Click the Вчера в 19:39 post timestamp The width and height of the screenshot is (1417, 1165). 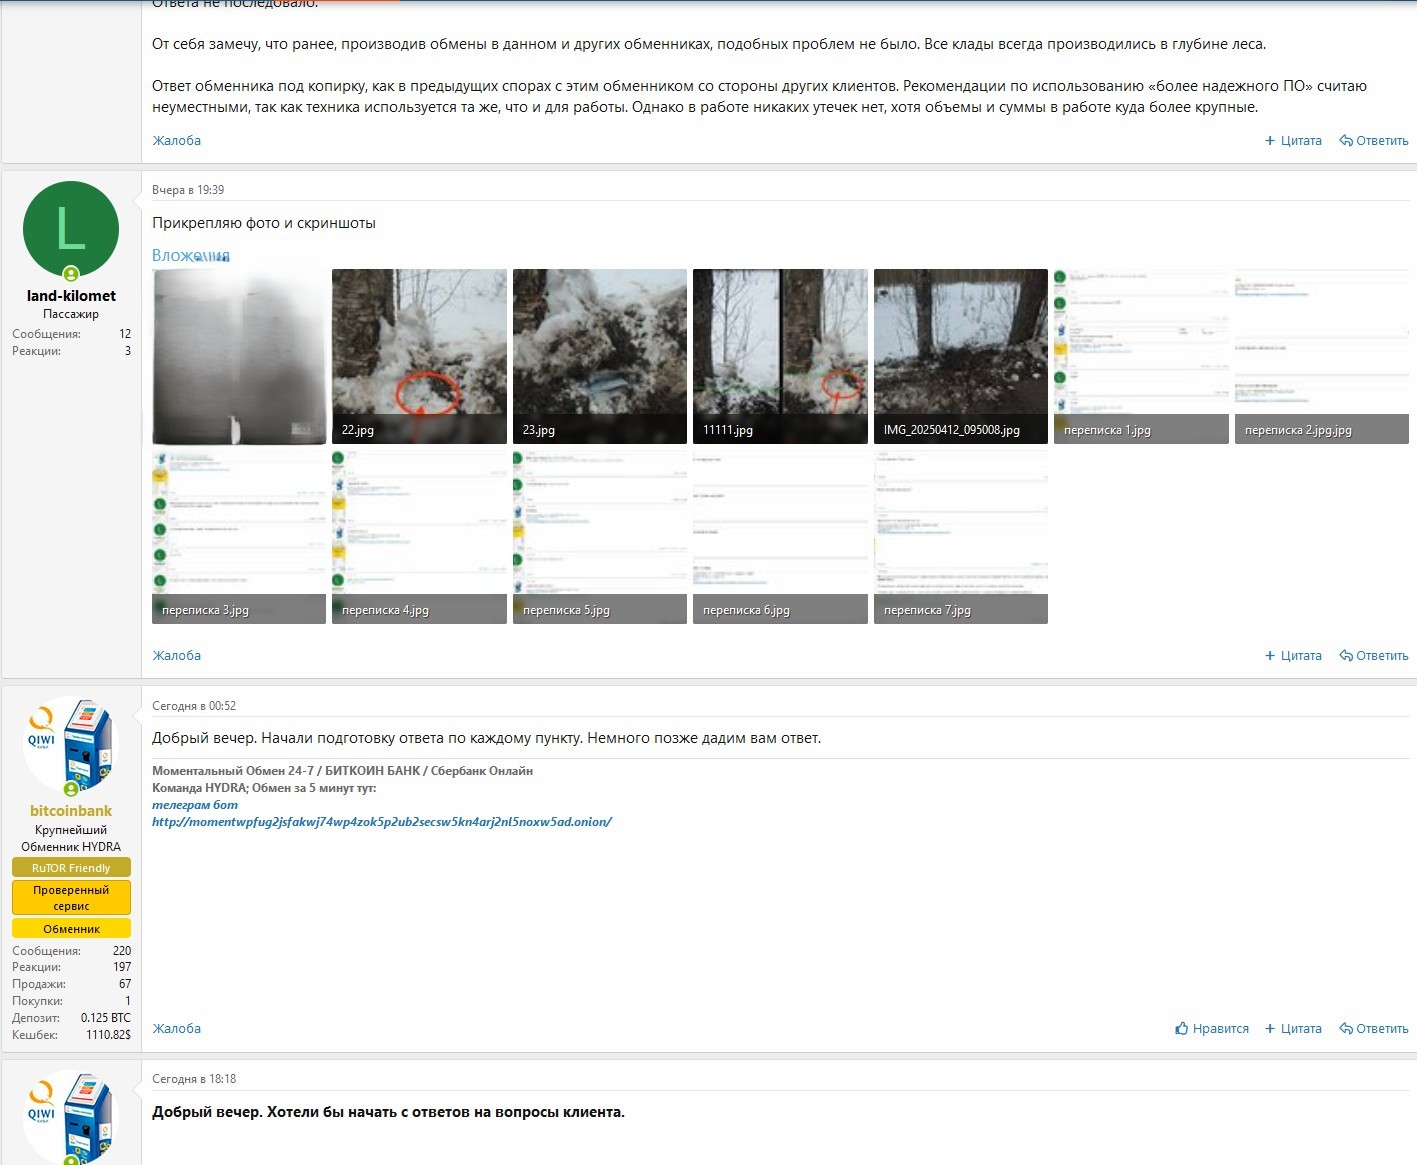pyautogui.click(x=188, y=190)
